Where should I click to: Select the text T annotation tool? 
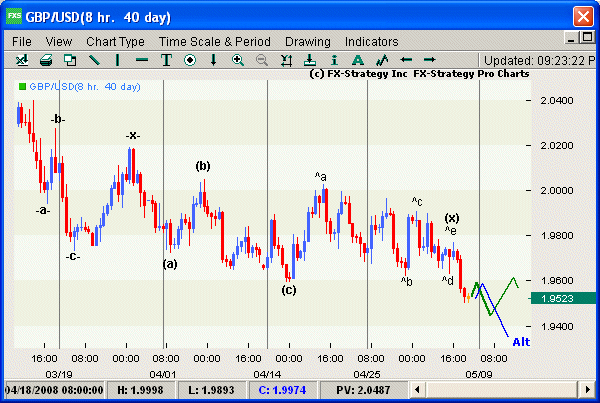(x=166, y=60)
